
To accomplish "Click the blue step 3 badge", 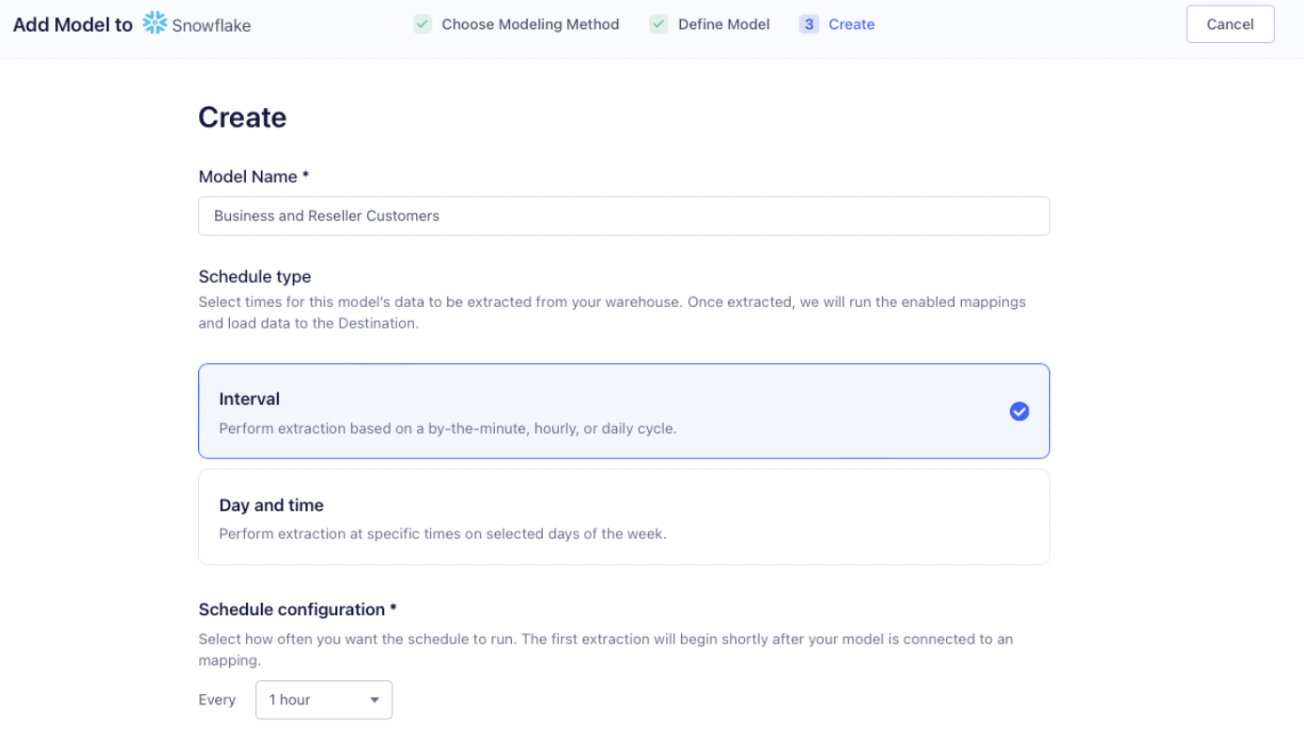I will tap(808, 23).
